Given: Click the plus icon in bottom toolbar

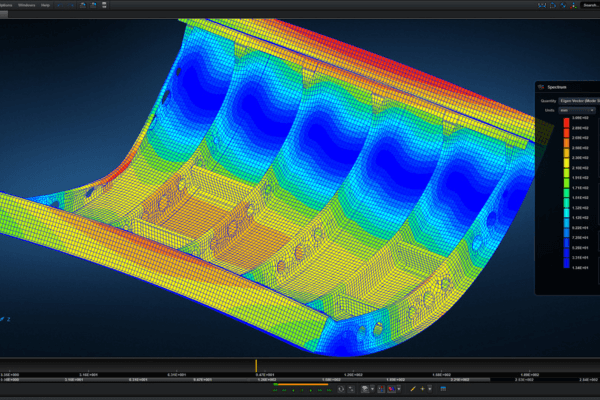Looking at the screenshot, I should tap(424, 389).
